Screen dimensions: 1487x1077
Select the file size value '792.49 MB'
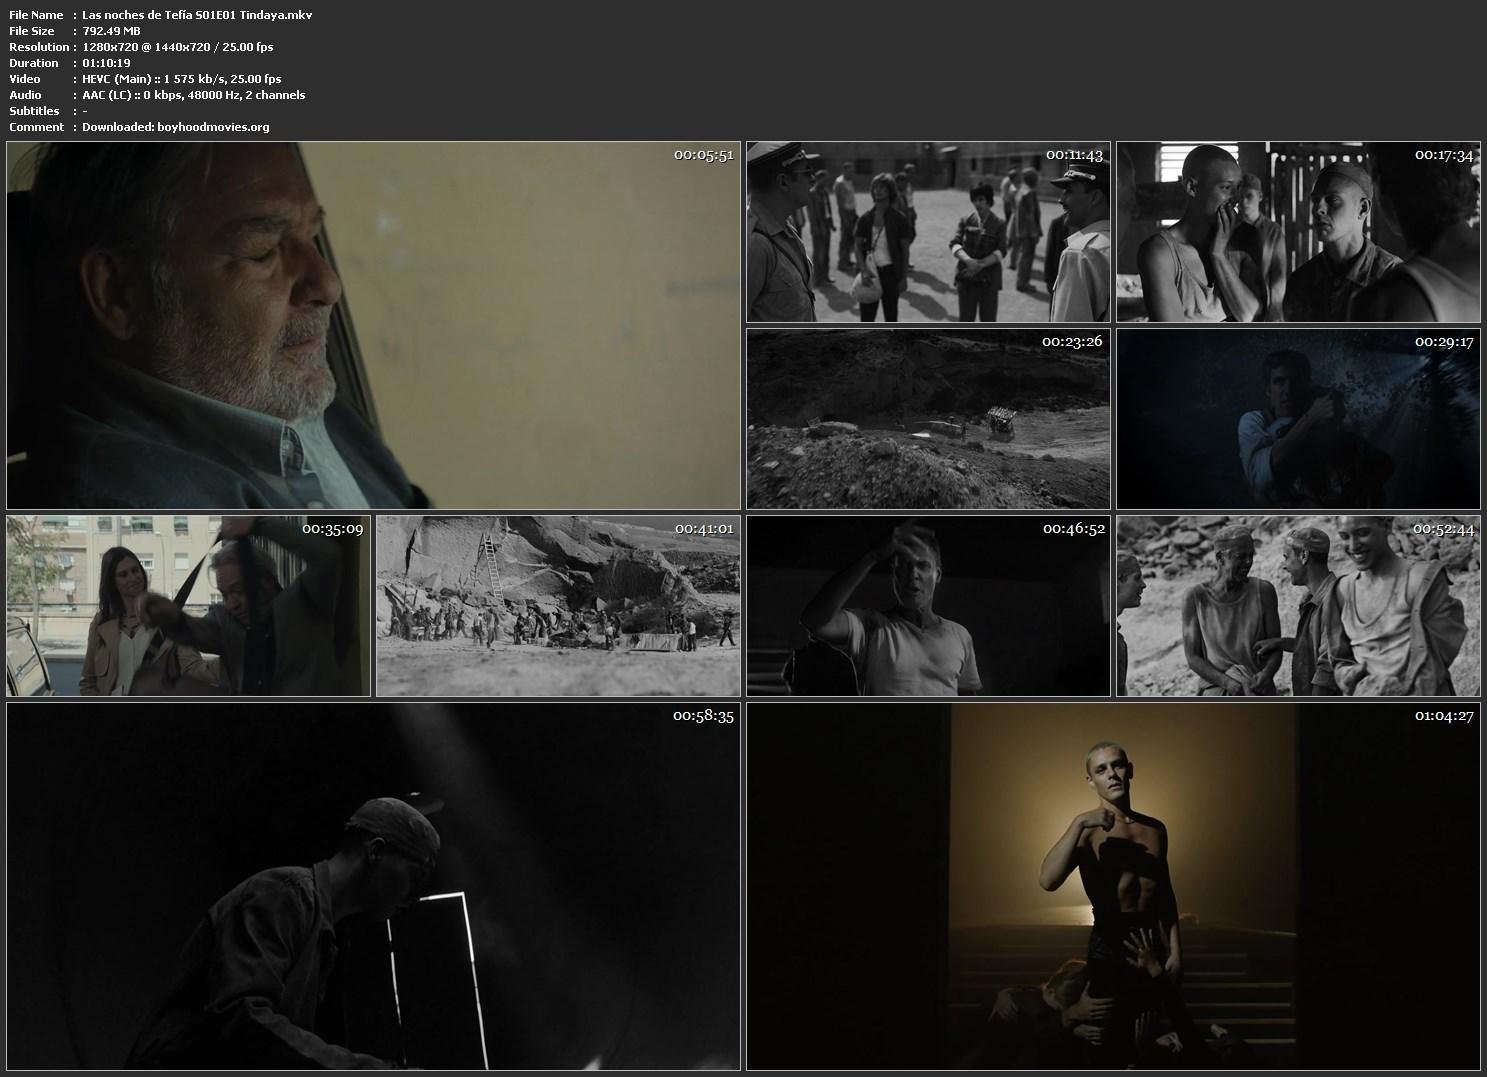tap(111, 31)
